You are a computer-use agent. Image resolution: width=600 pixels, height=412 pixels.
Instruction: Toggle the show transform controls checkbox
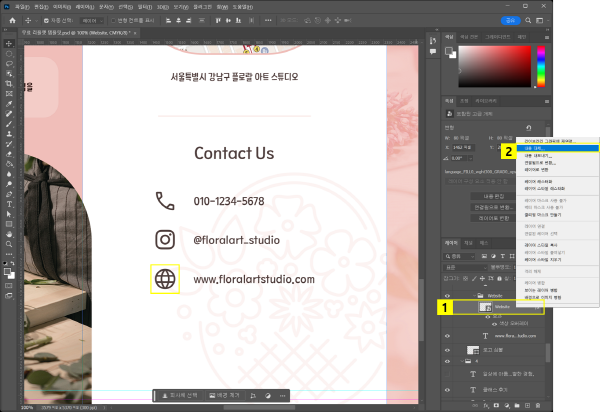[x=113, y=20]
